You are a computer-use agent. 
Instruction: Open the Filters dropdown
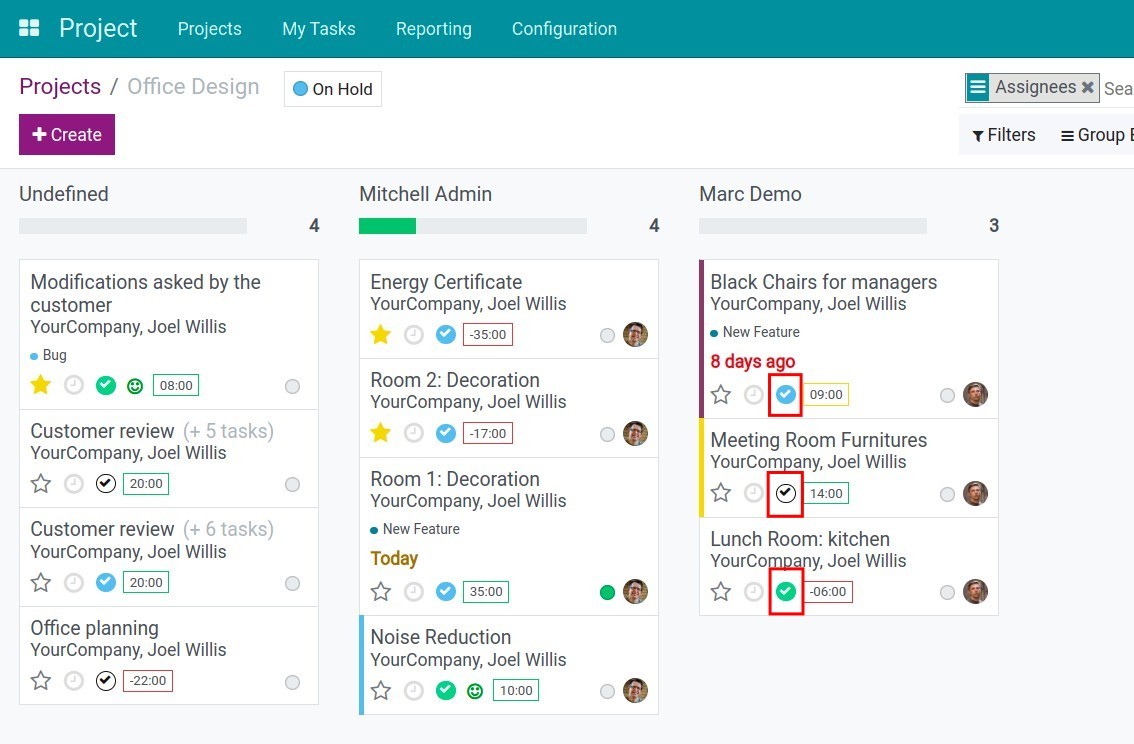pyautogui.click(x=1004, y=135)
